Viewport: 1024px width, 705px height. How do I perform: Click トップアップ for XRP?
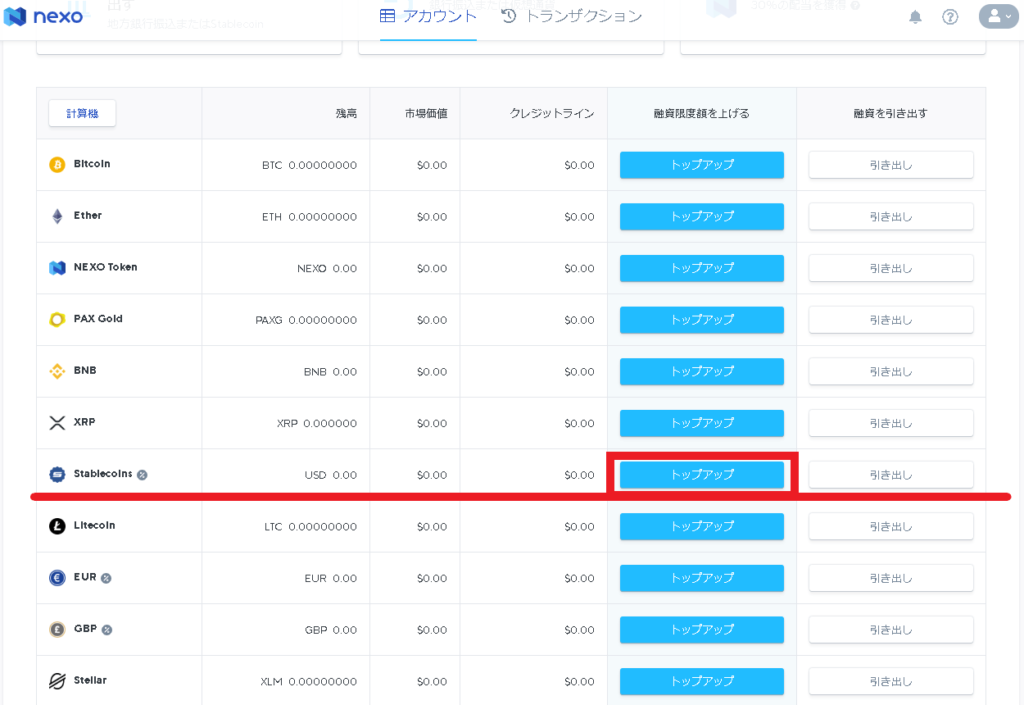702,423
